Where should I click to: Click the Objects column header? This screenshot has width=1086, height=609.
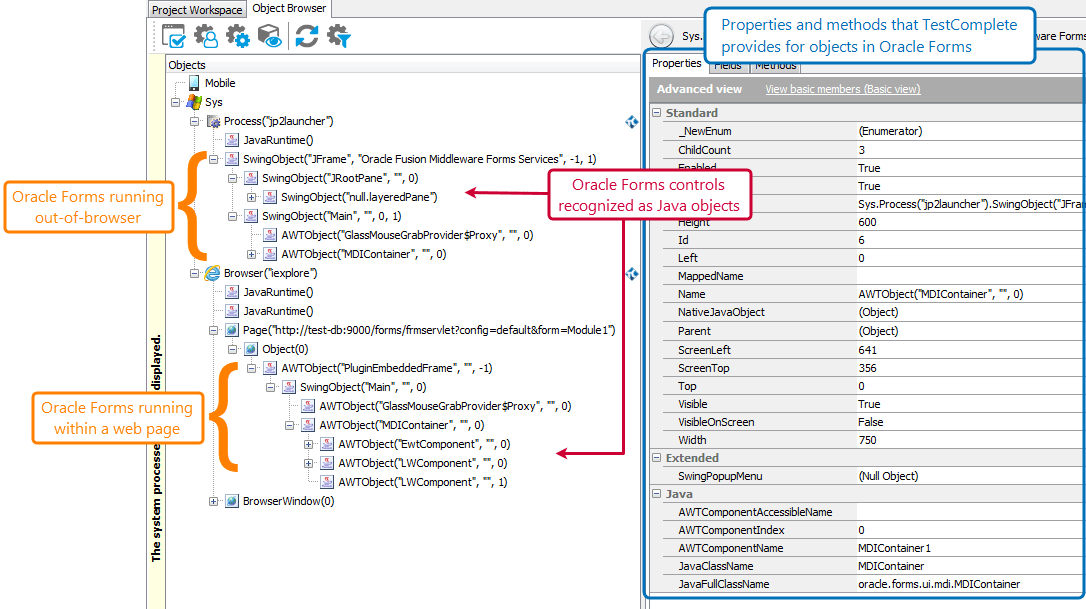[x=403, y=64]
